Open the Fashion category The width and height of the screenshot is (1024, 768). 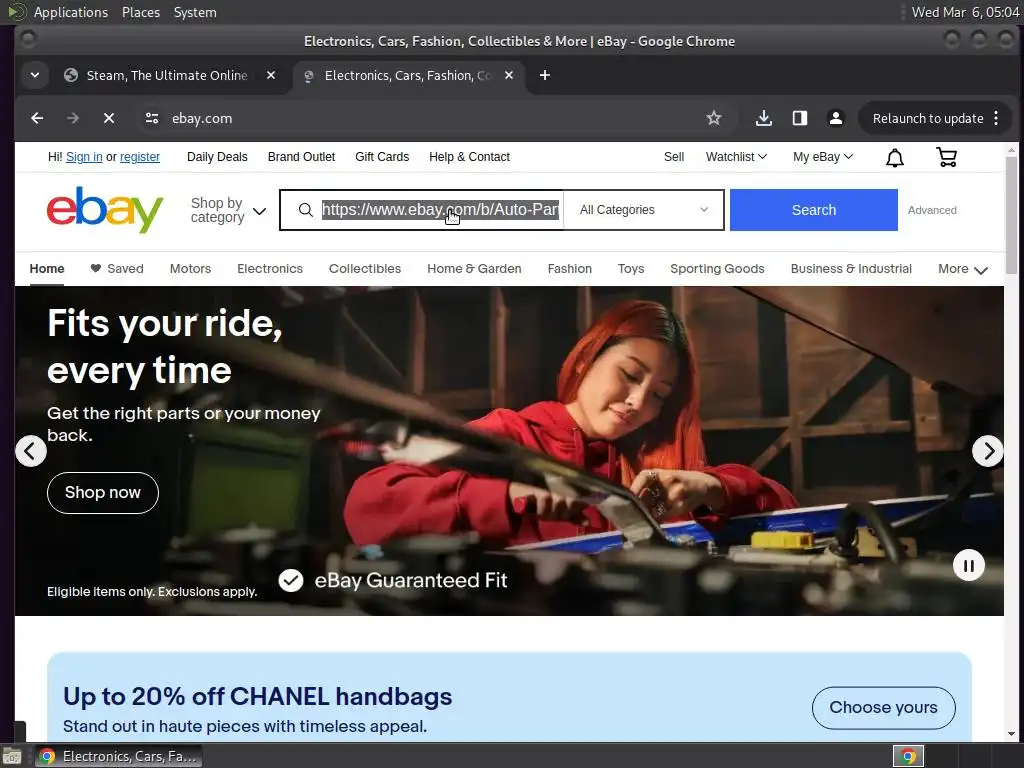pyautogui.click(x=569, y=268)
